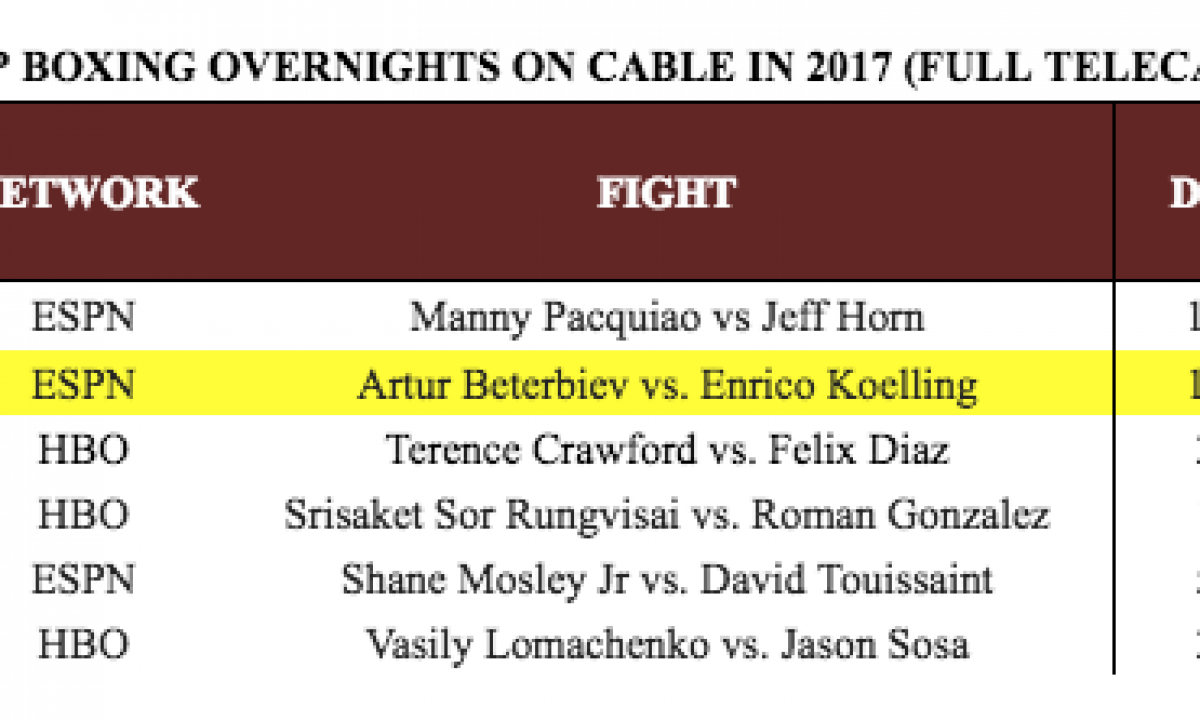
Task: Click the name Roman Gonzalez
Action: pos(900,515)
